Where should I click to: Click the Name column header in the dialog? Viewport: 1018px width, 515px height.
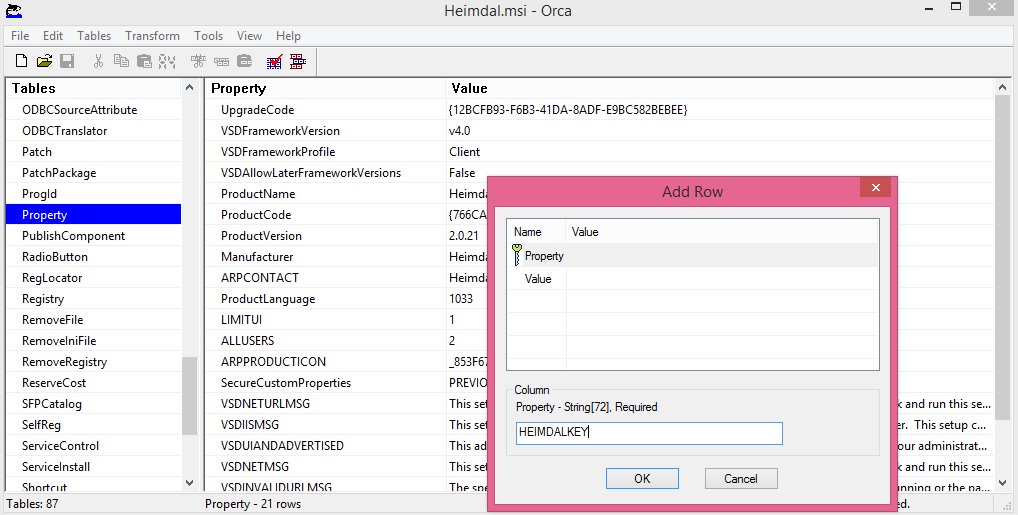tap(537, 232)
